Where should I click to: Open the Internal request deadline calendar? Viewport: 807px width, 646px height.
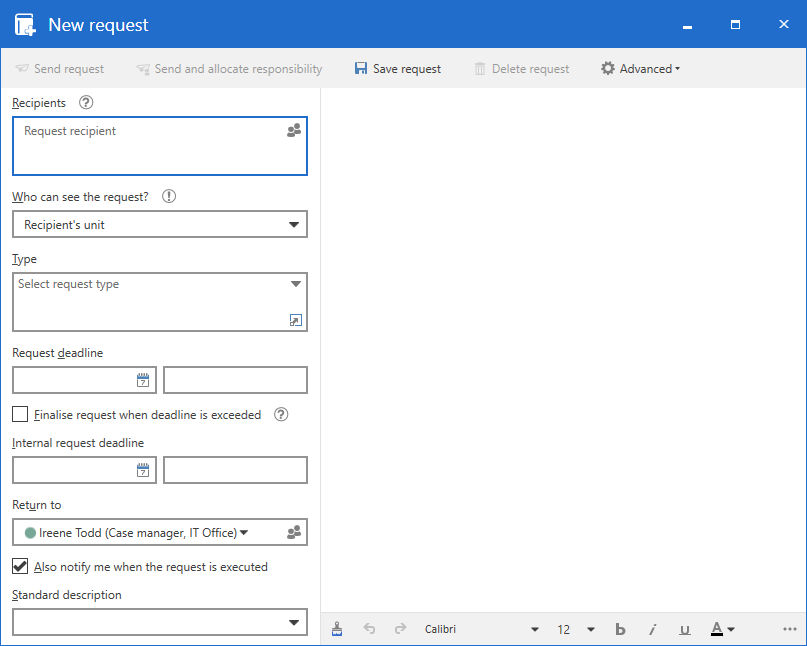[143, 470]
